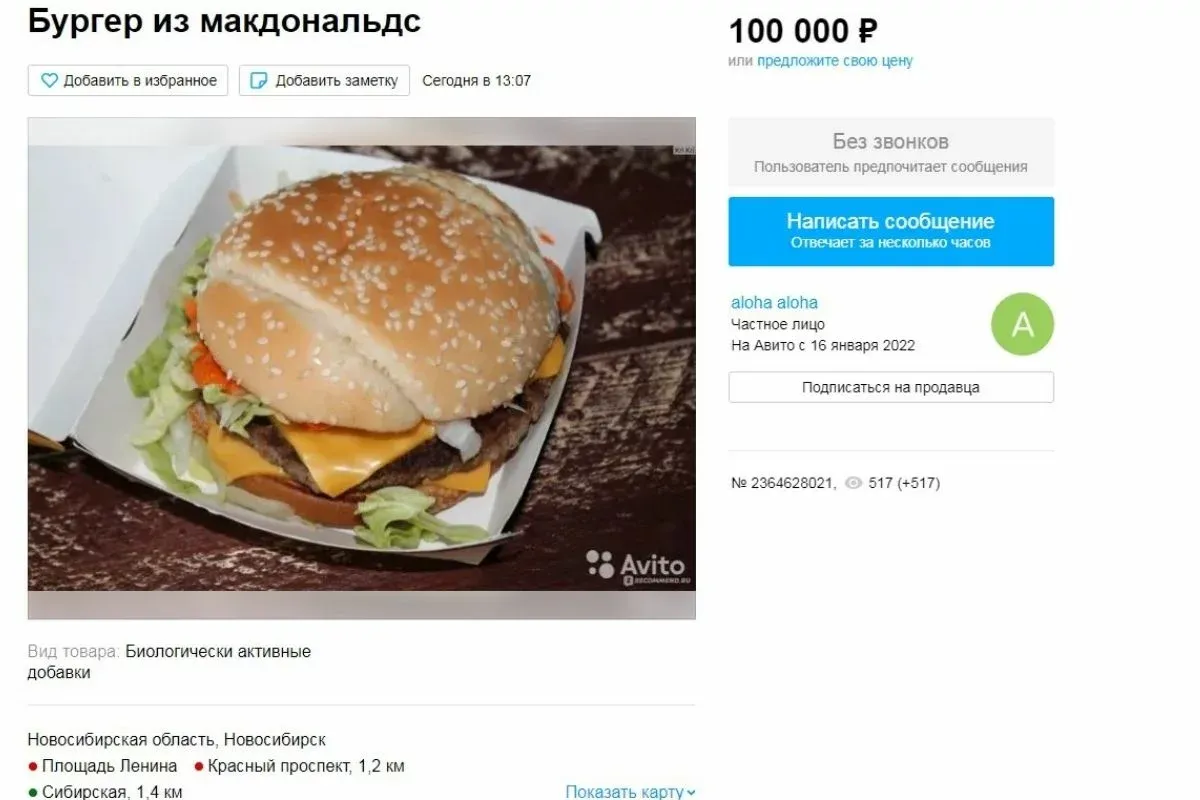Click the red dot beside Красный проспект

tap(199, 767)
